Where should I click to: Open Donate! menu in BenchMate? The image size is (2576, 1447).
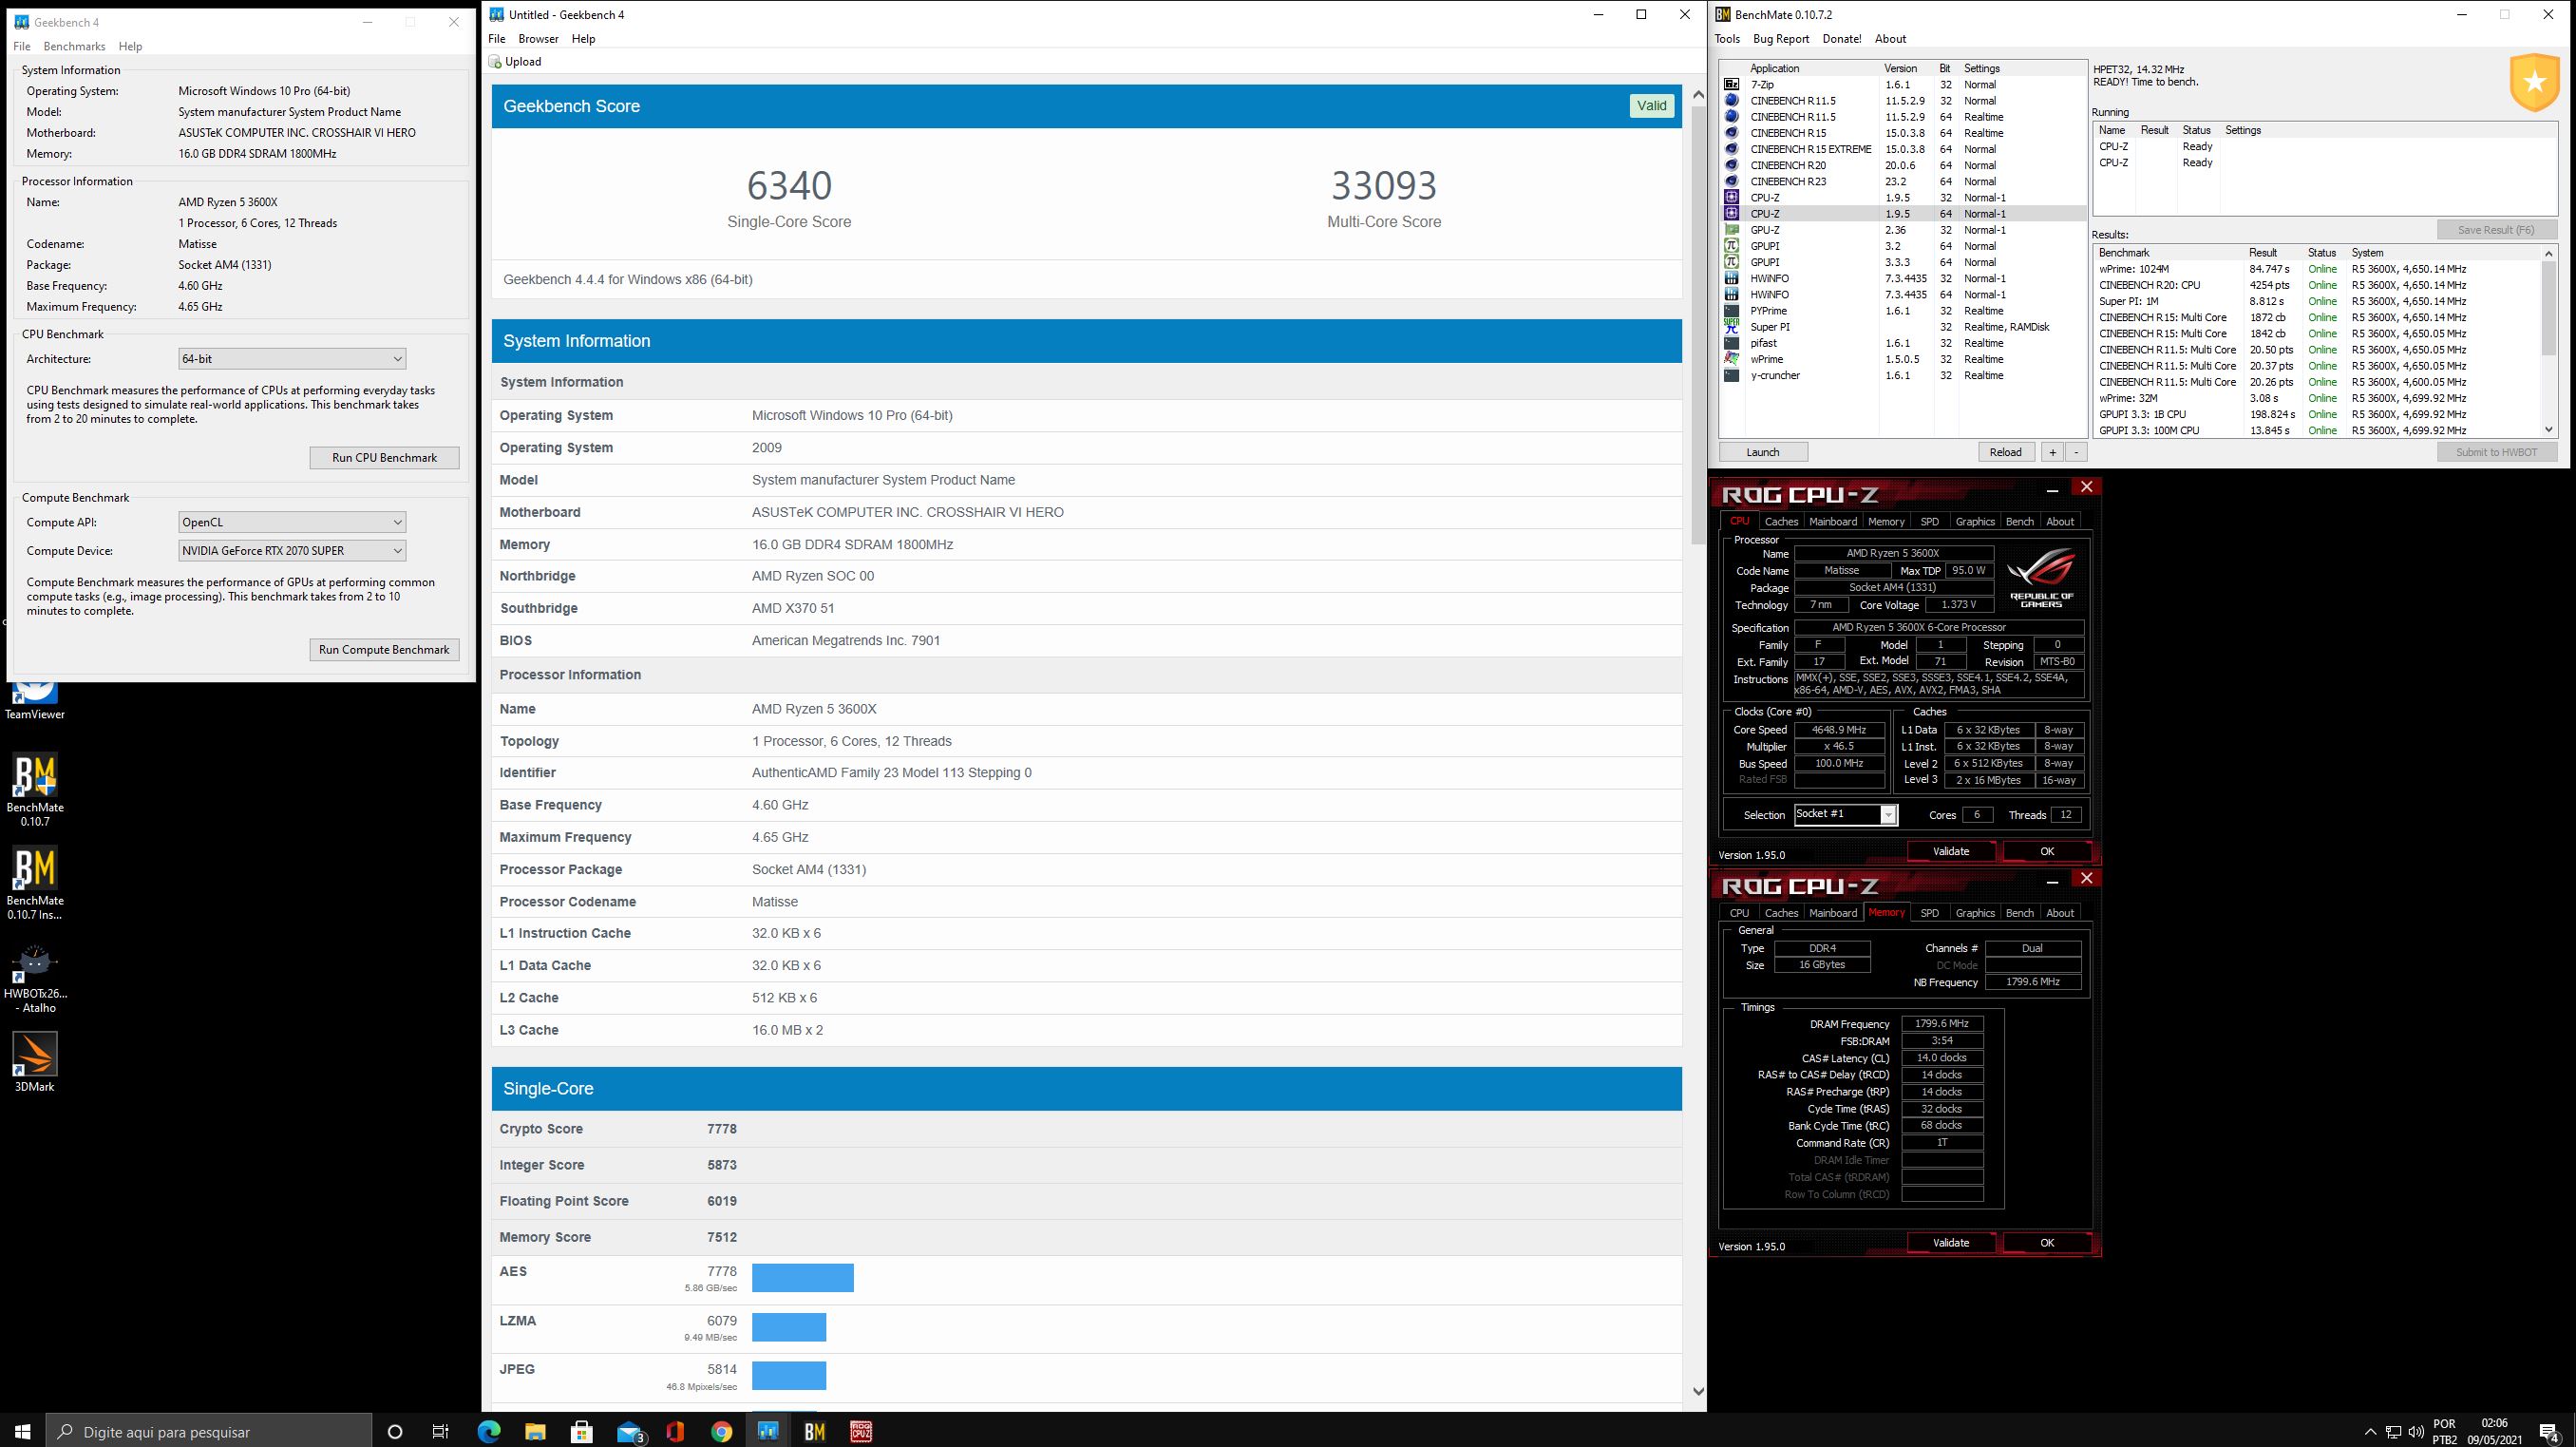pos(1841,39)
